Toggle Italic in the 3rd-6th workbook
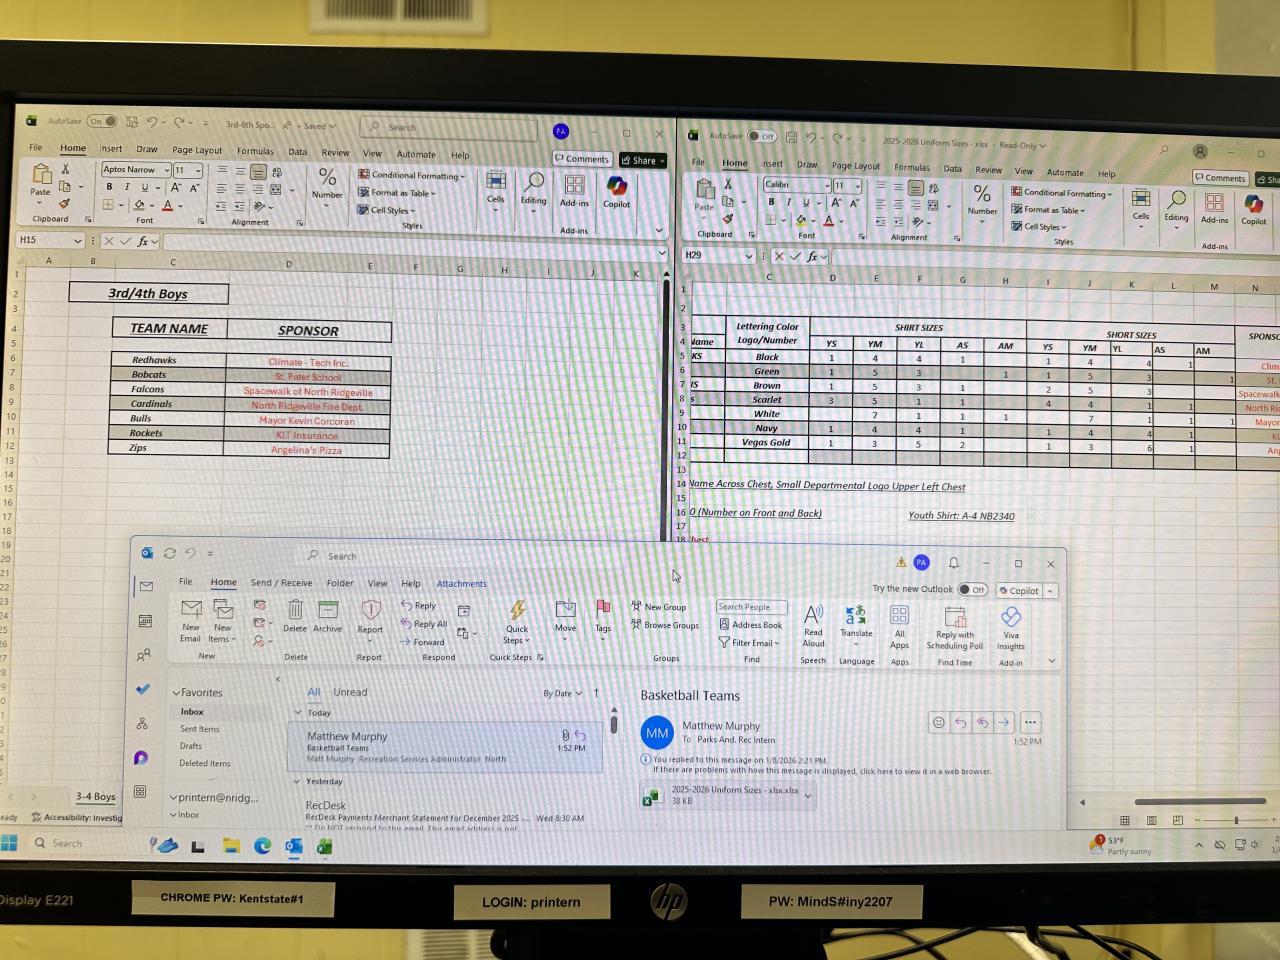The image size is (1280, 960). [126, 187]
